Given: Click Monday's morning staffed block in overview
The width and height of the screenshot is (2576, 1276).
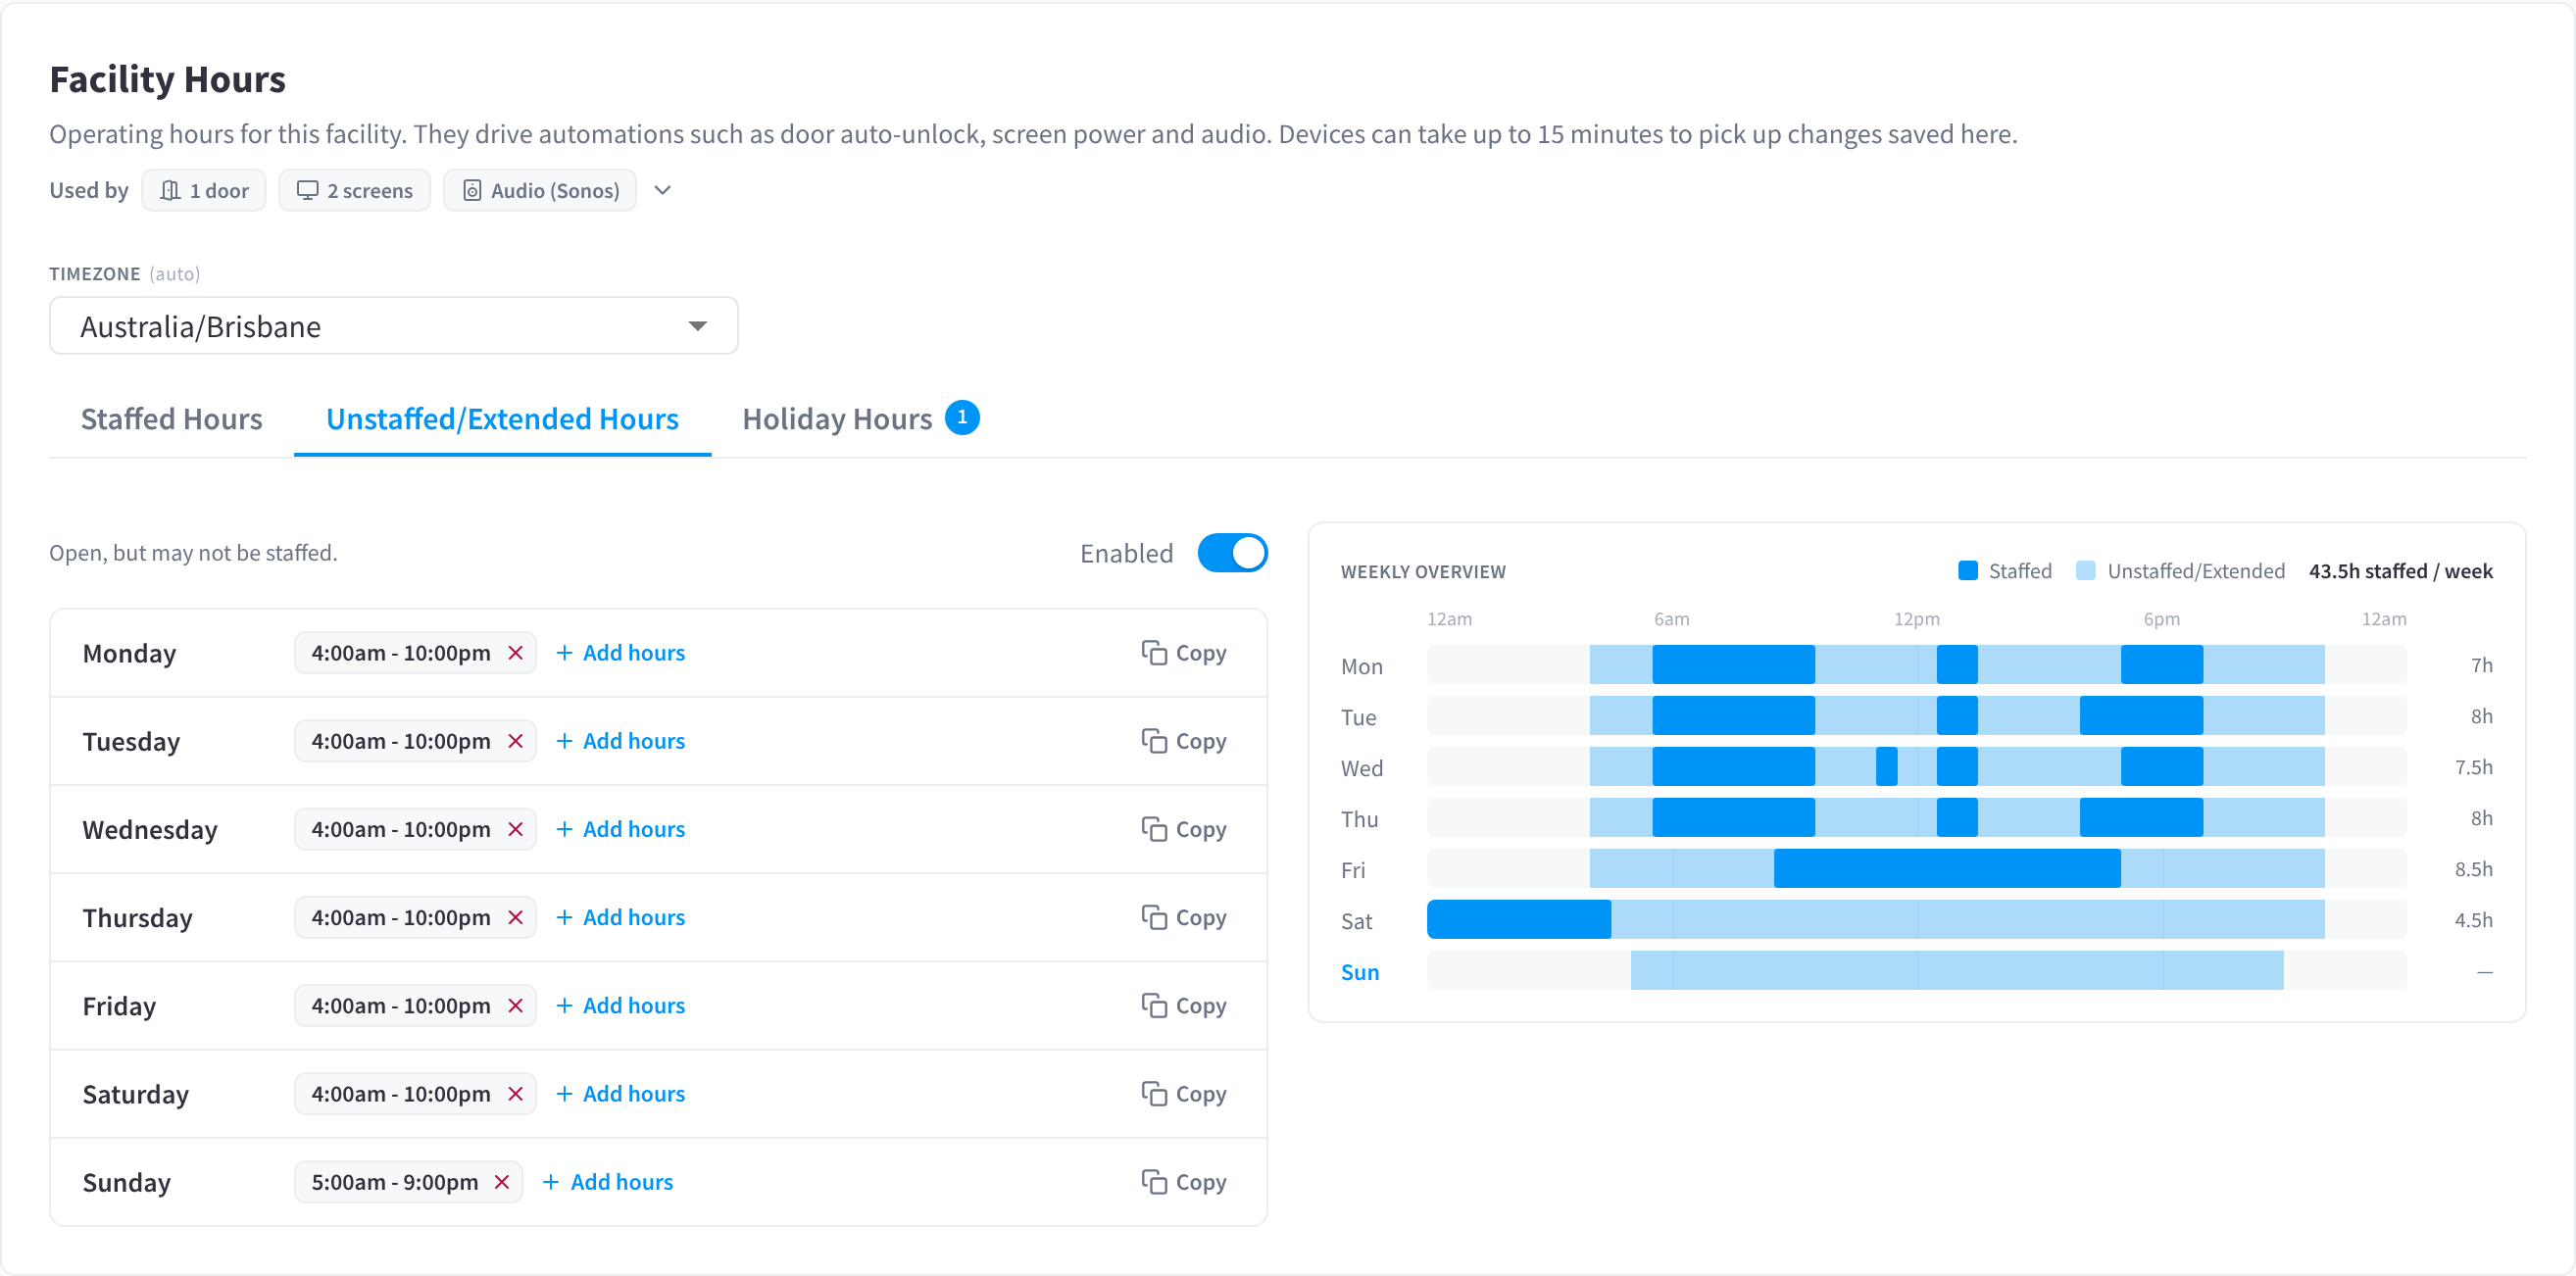Looking at the screenshot, I should coord(1733,664).
